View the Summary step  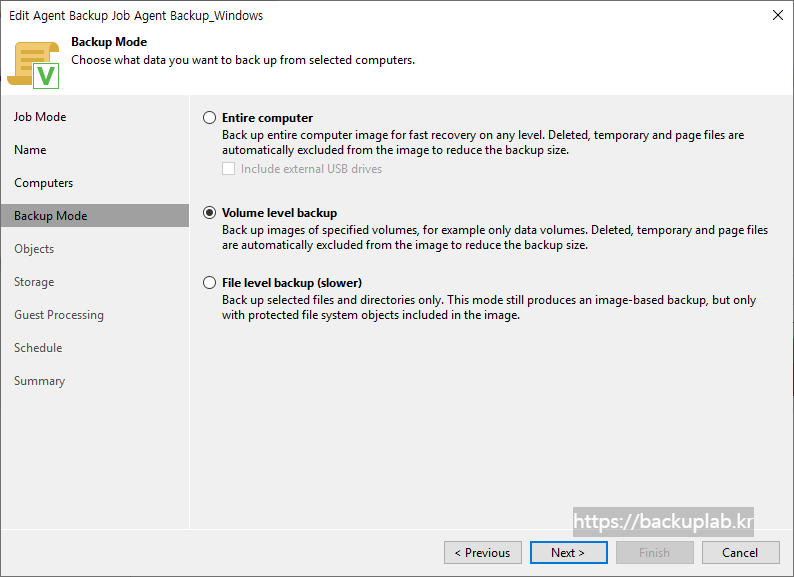tap(39, 381)
